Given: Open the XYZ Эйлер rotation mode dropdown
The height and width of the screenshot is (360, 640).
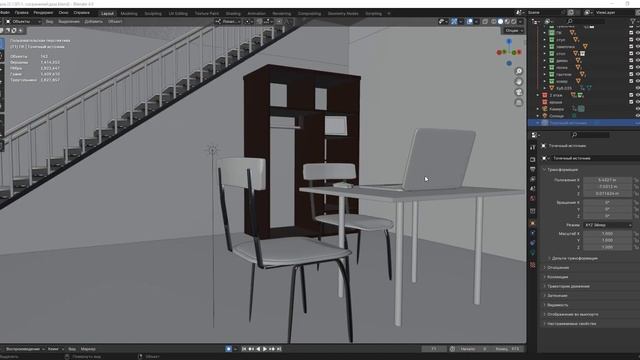Looking at the screenshot, I should tap(608, 225).
